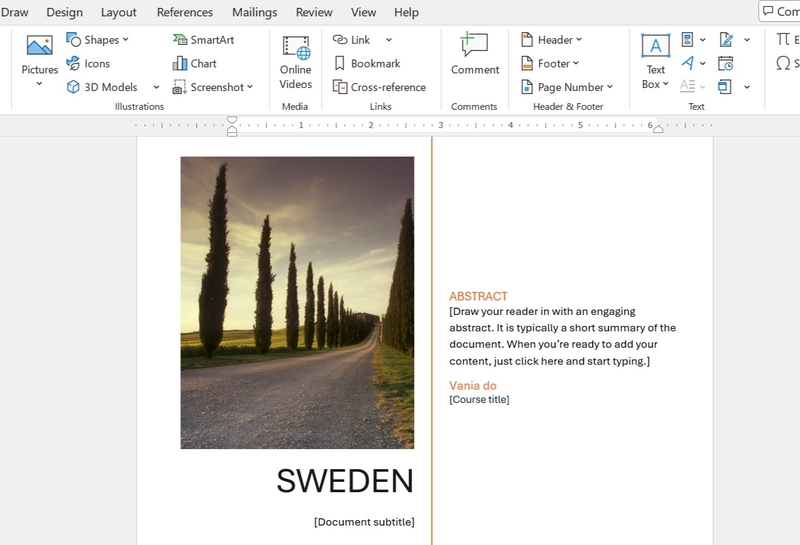Image resolution: width=800 pixels, height=545 pixels.
Task: Click the Header icon
Action: pos(527,39)
